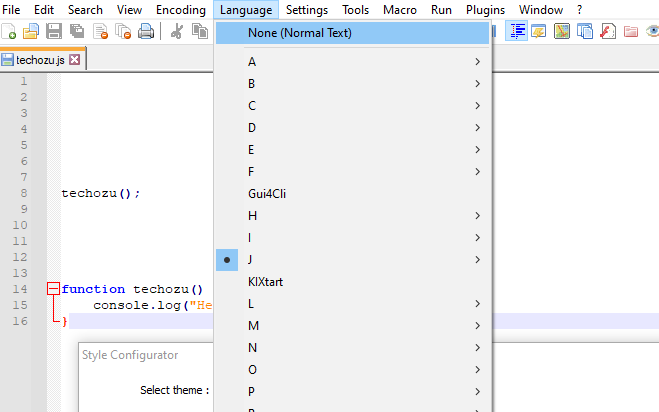659x412 pixels.
Task: Click the user-defined language lightning icon
Action: (x=539, y=32)
